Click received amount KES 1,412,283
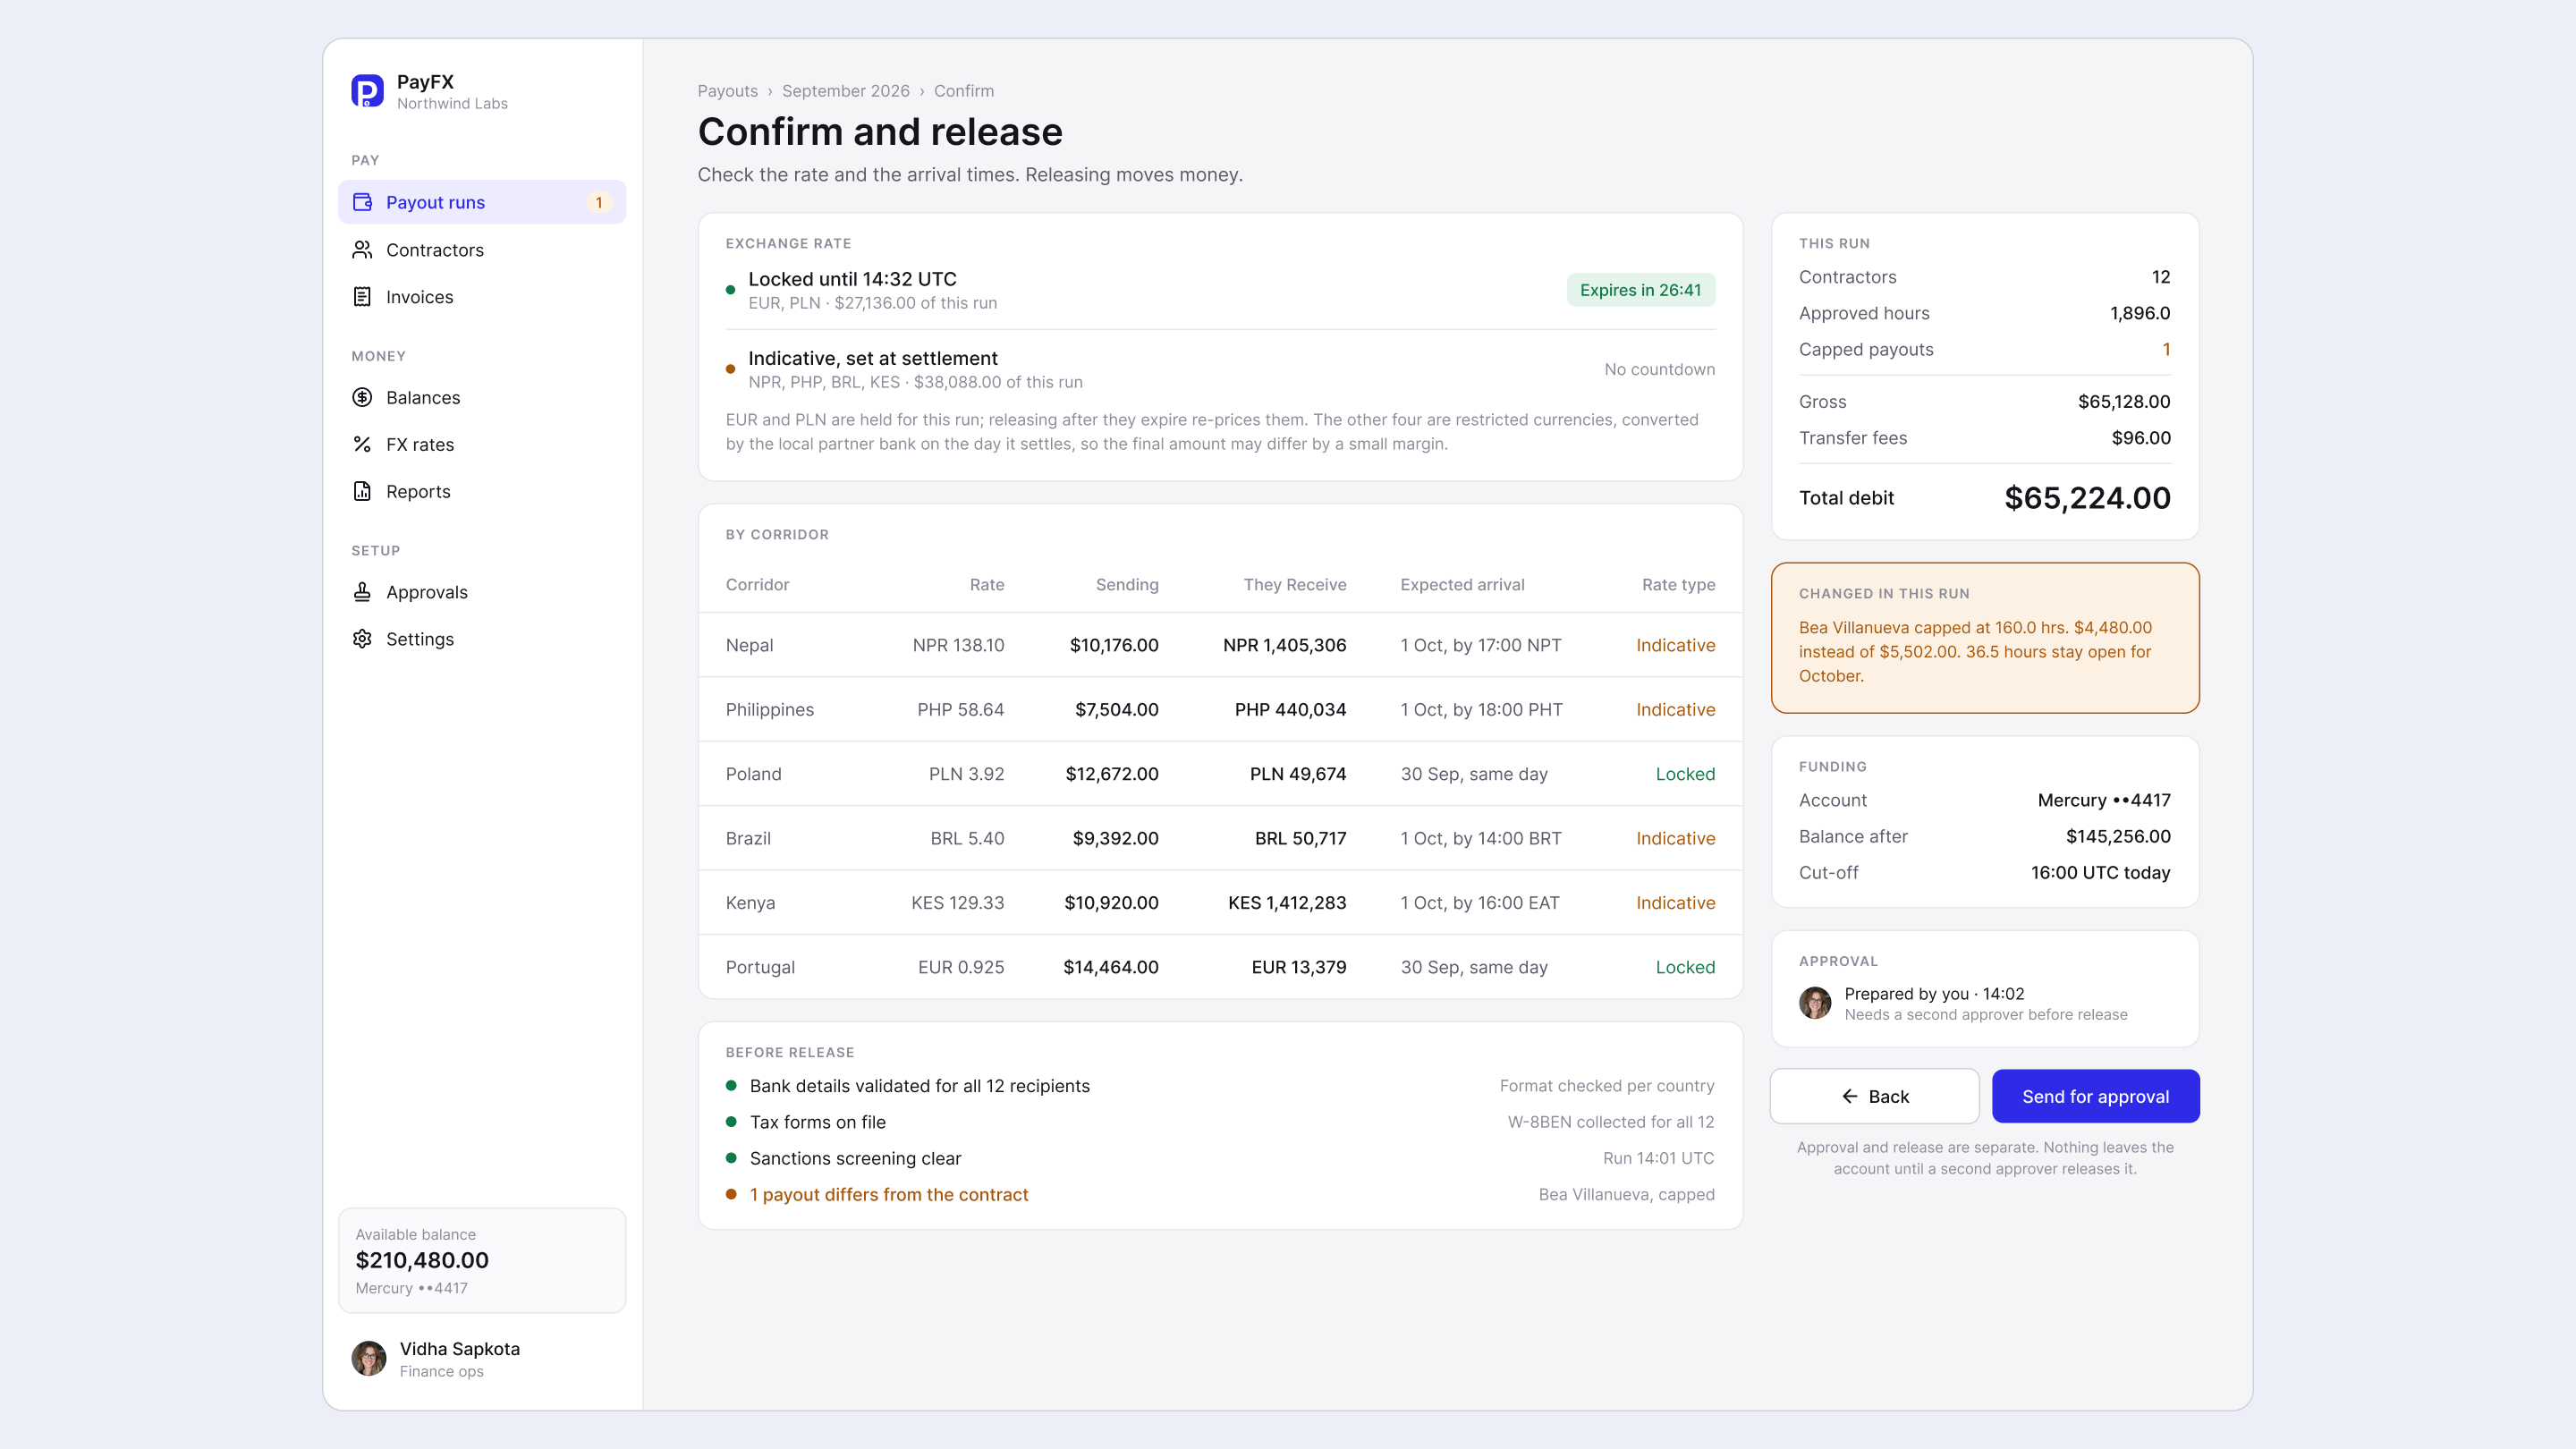 pos(1287,903)
